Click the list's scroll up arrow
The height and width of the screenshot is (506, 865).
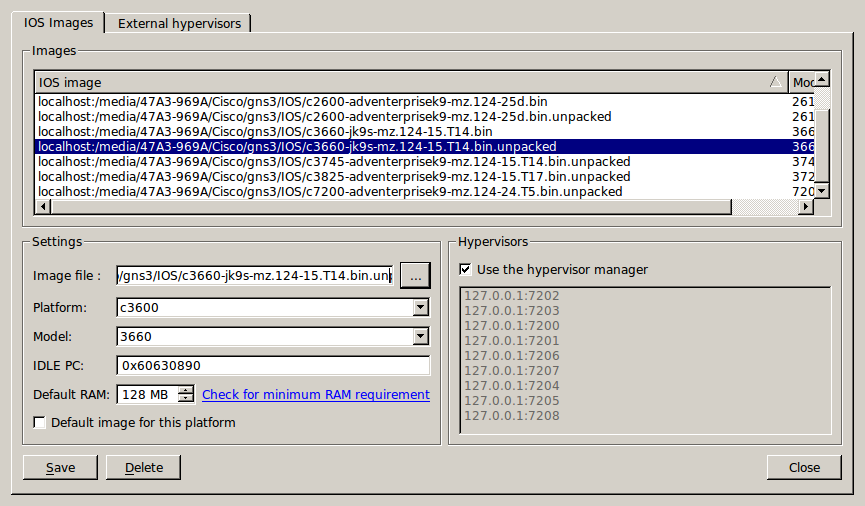click(822, 80)
